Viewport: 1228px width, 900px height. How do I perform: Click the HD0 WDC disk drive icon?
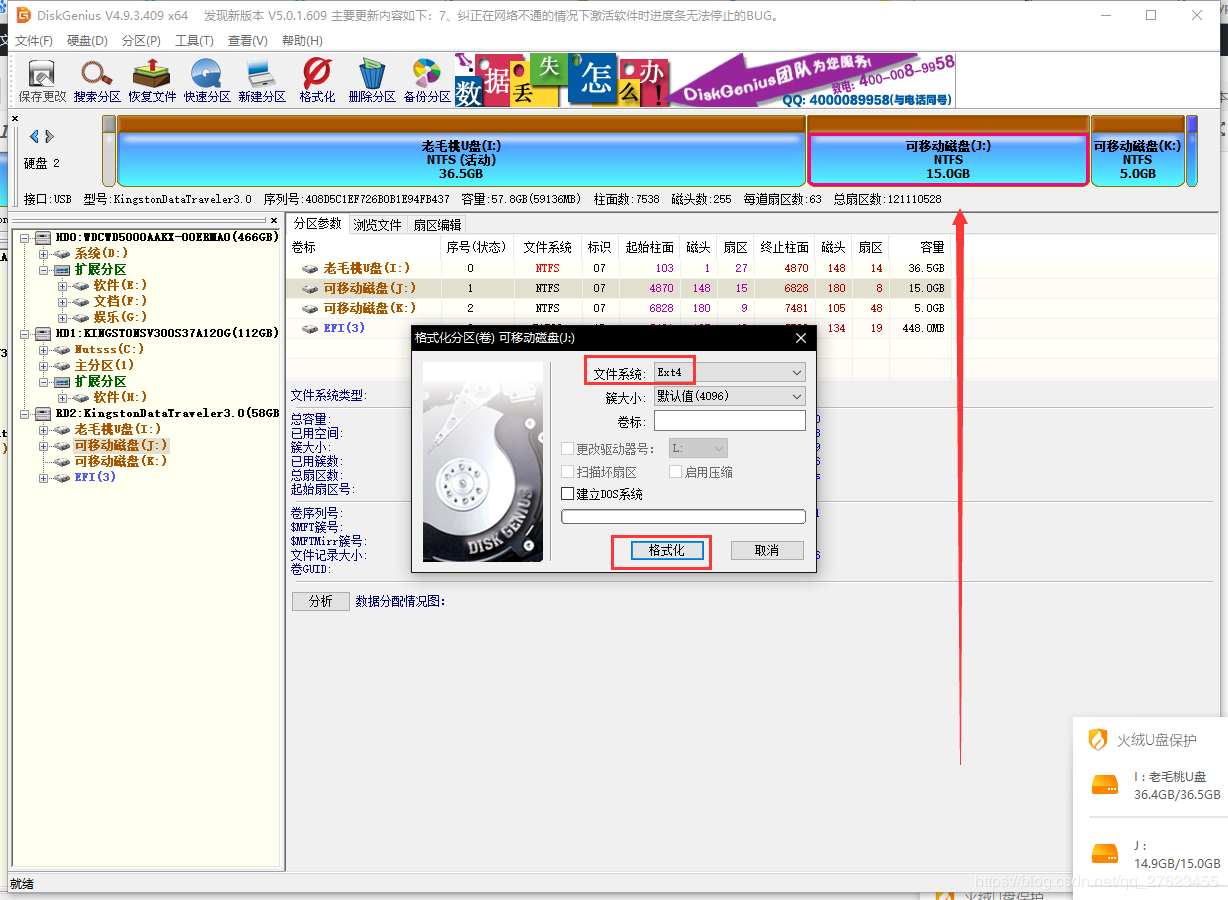tap(42, 237)
